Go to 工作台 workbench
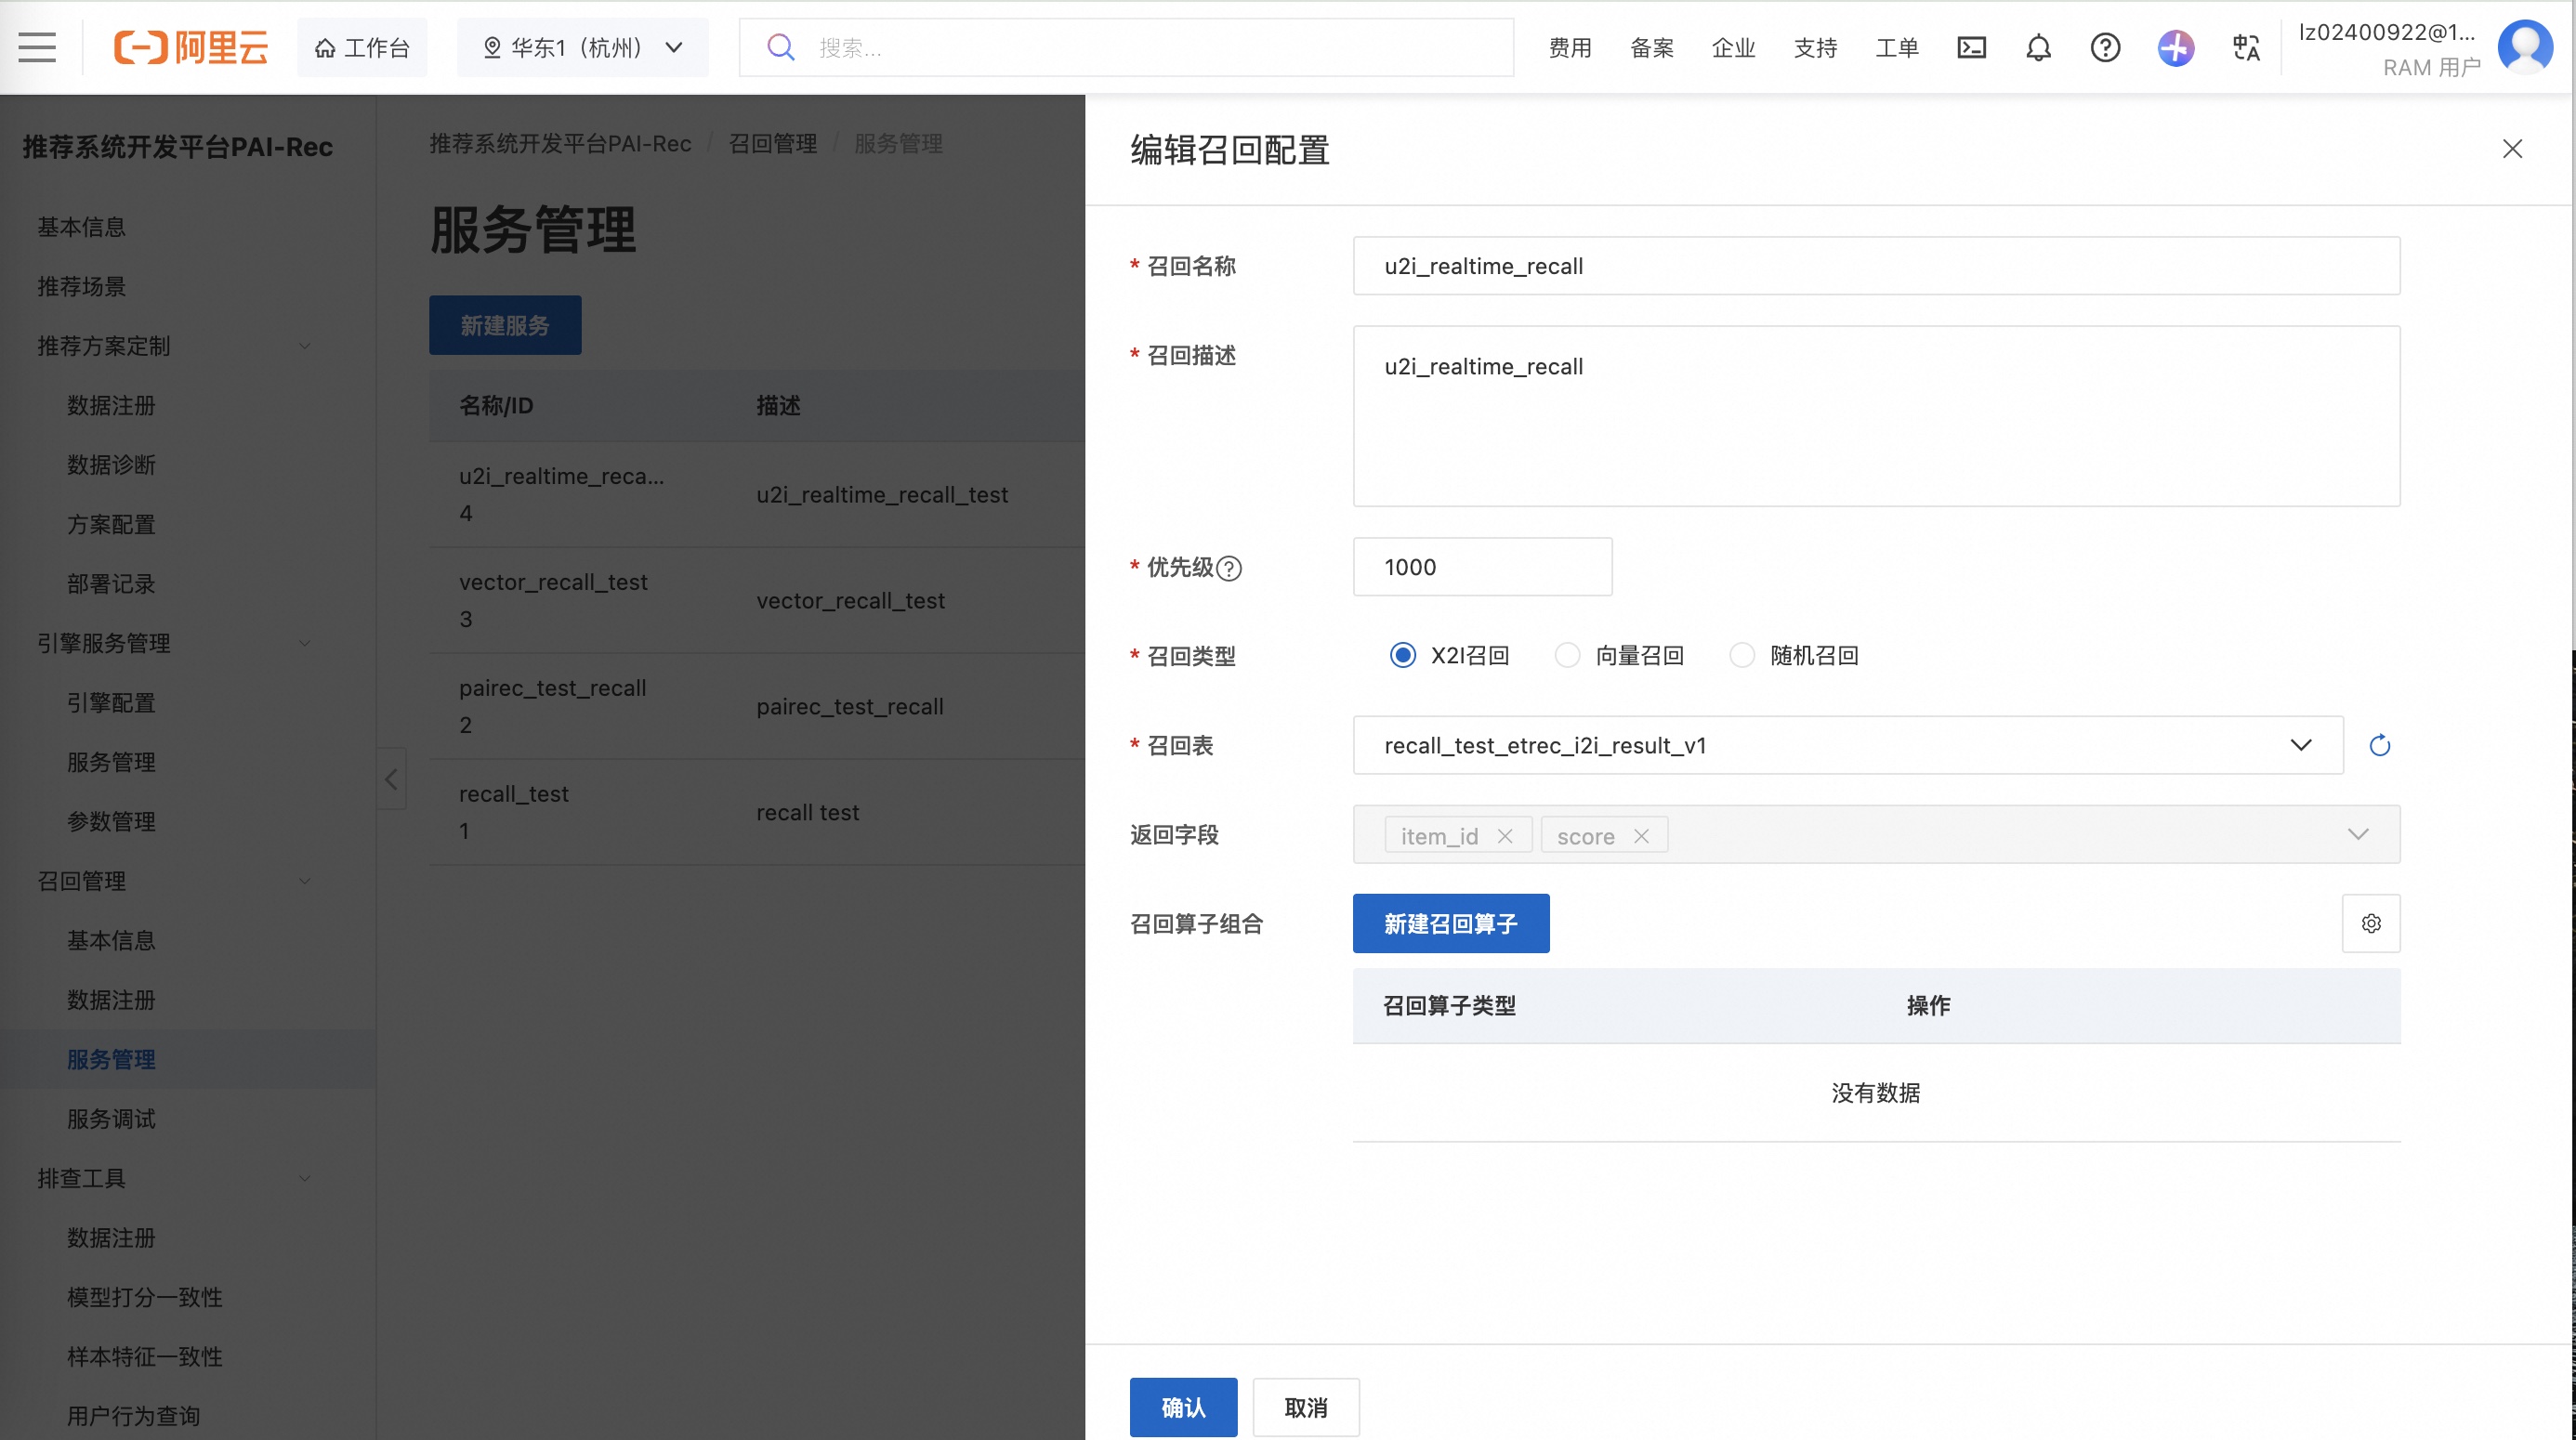The height and width of the screenshot is (1440, 2576). (361, 47)
